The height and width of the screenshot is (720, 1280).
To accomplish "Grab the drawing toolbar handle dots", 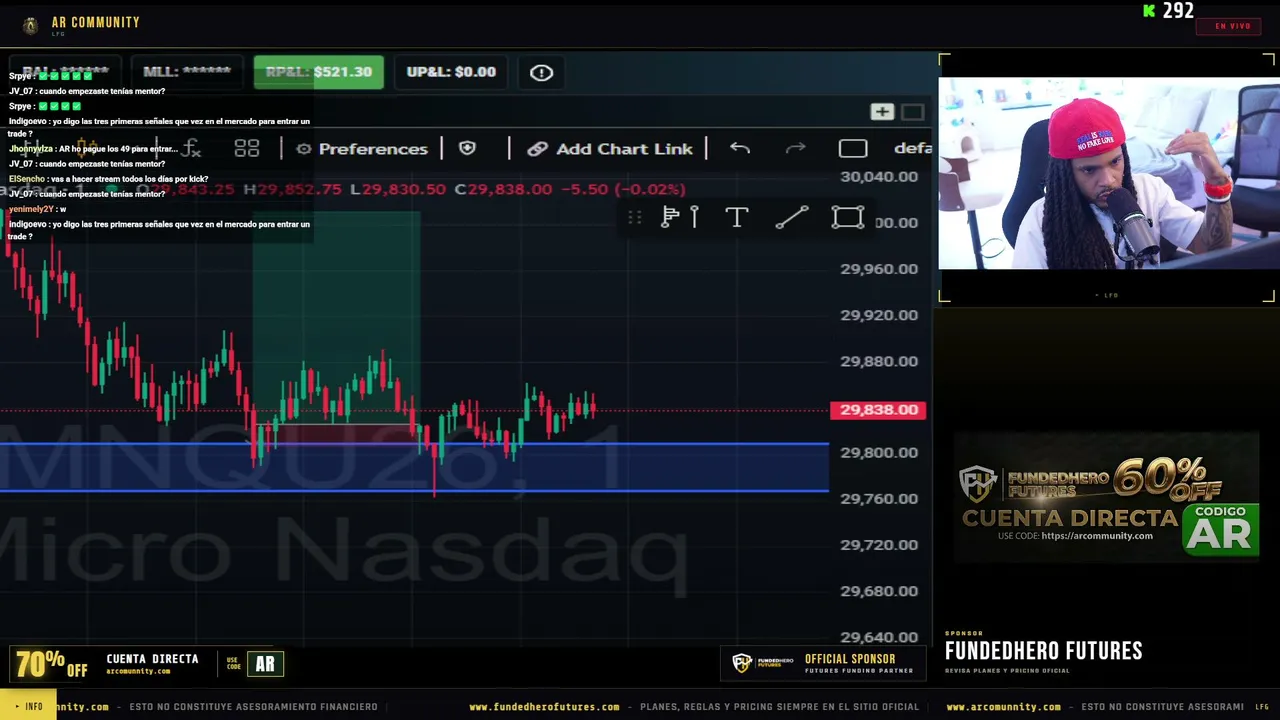I will [x=634, y=217].
